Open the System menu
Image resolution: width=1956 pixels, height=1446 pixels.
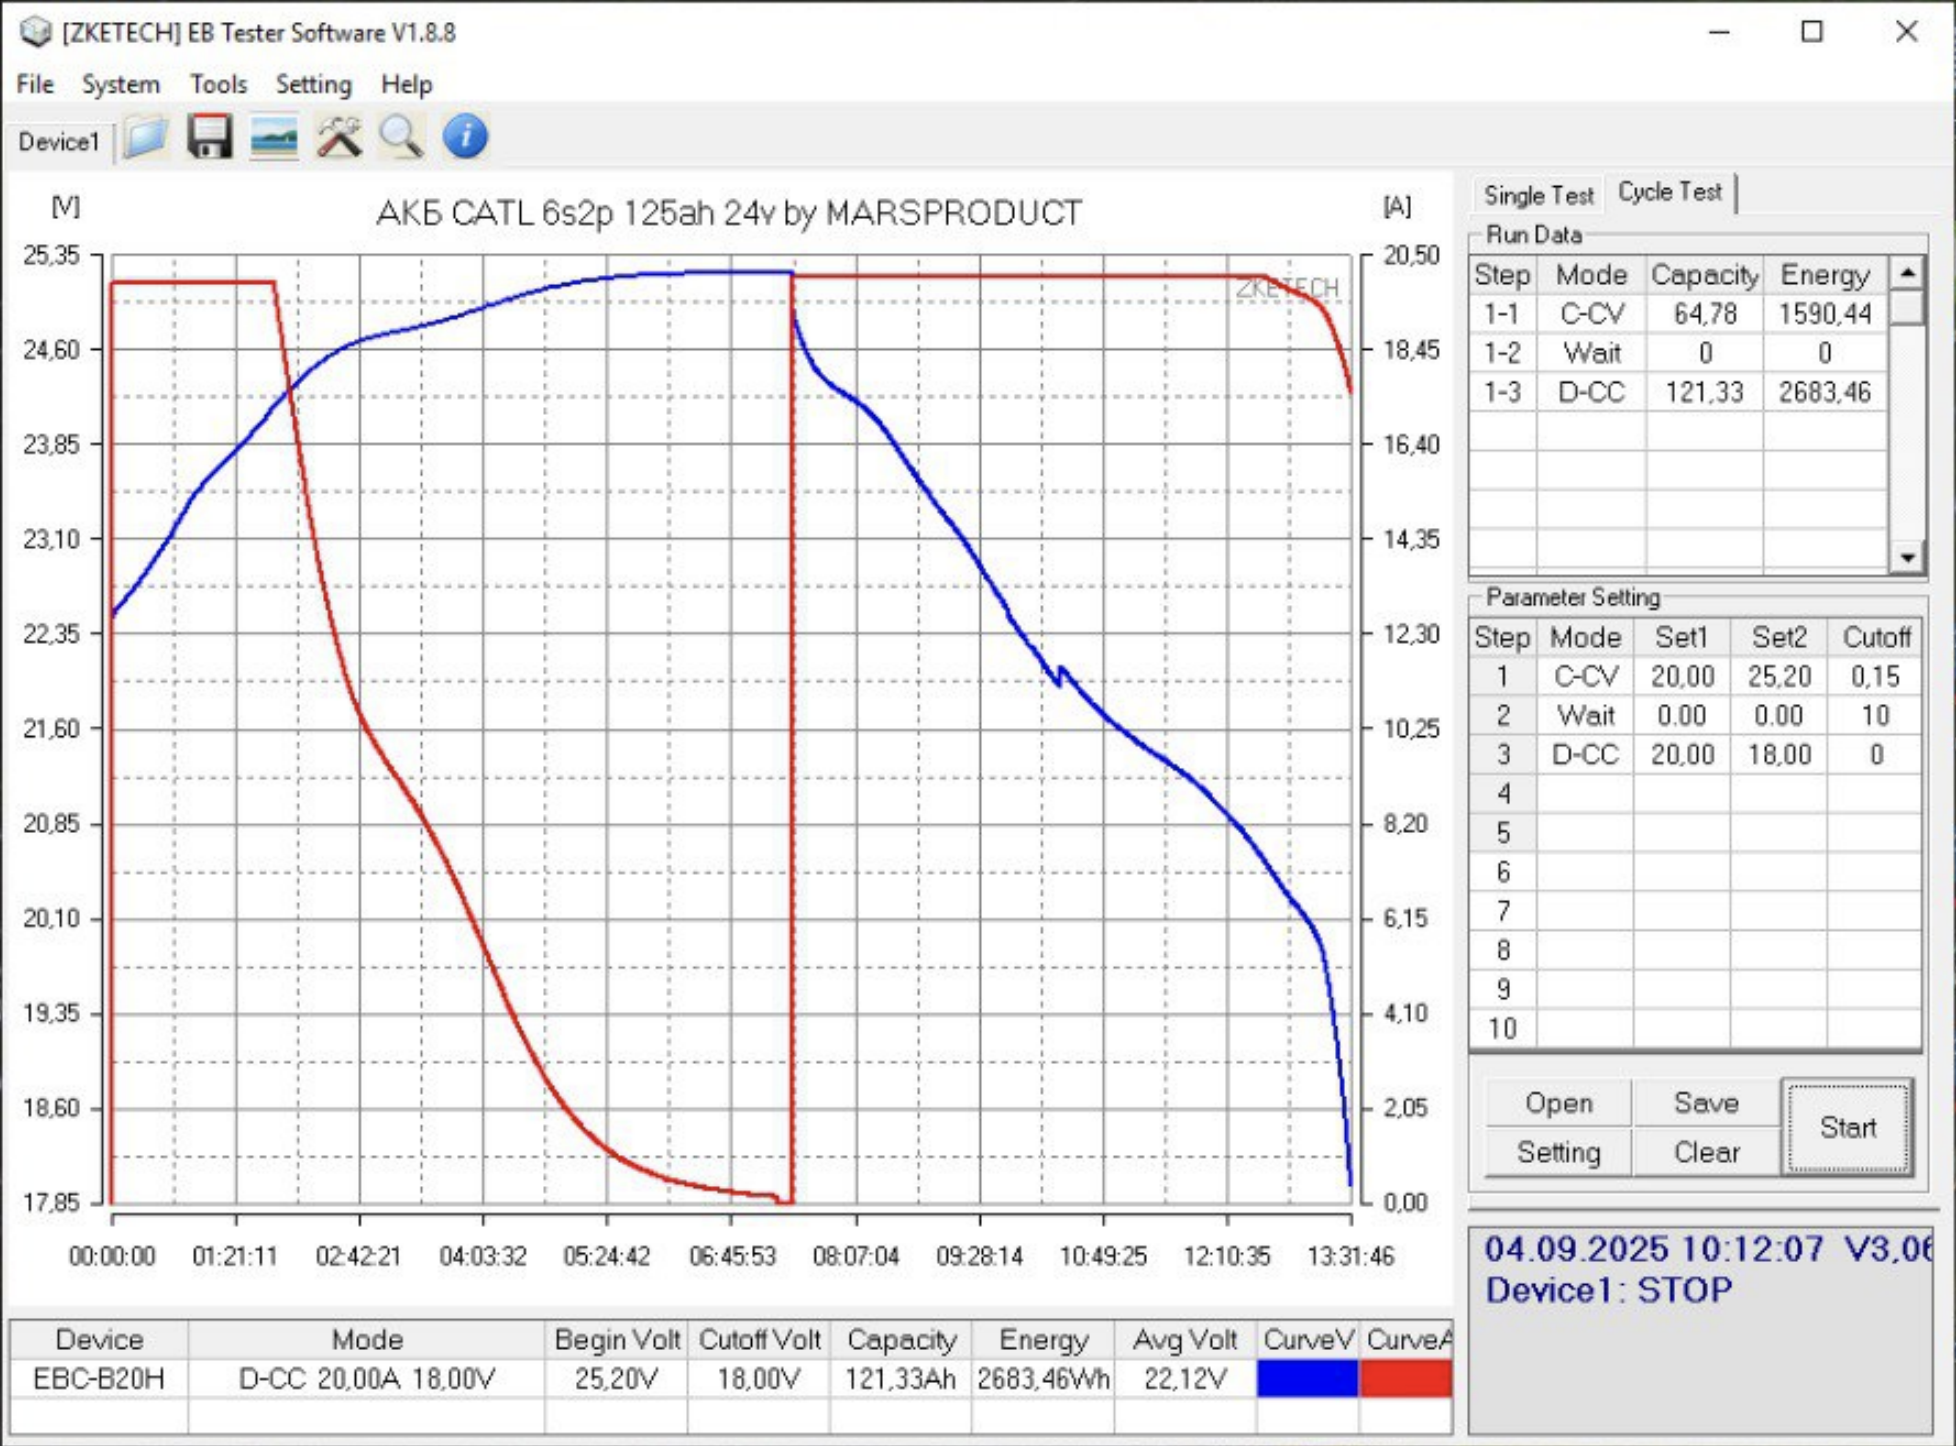click(x=120, y=84)
